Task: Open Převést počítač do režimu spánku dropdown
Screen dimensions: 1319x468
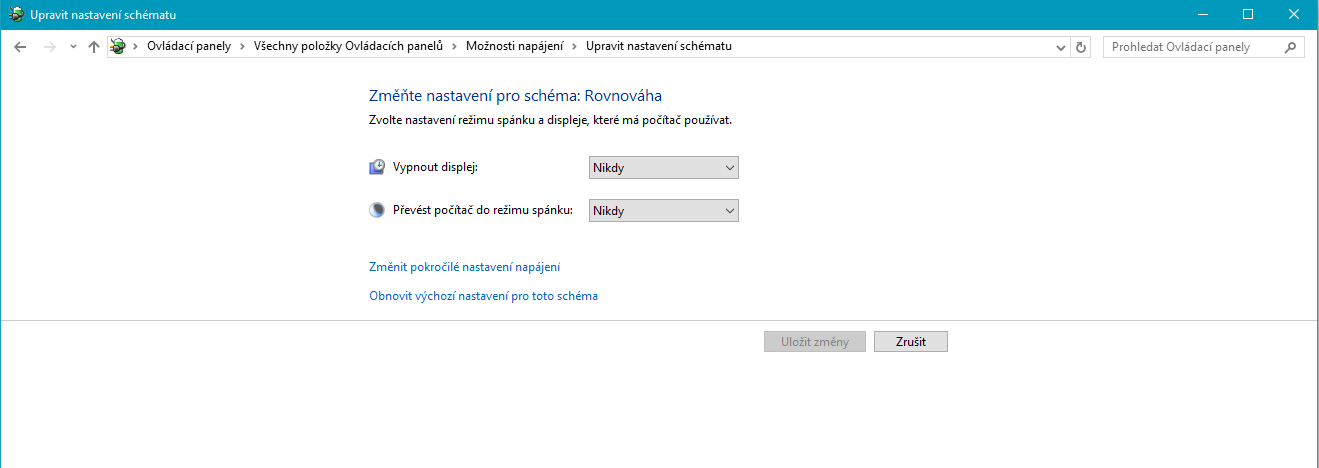Action: pos(664,210)
